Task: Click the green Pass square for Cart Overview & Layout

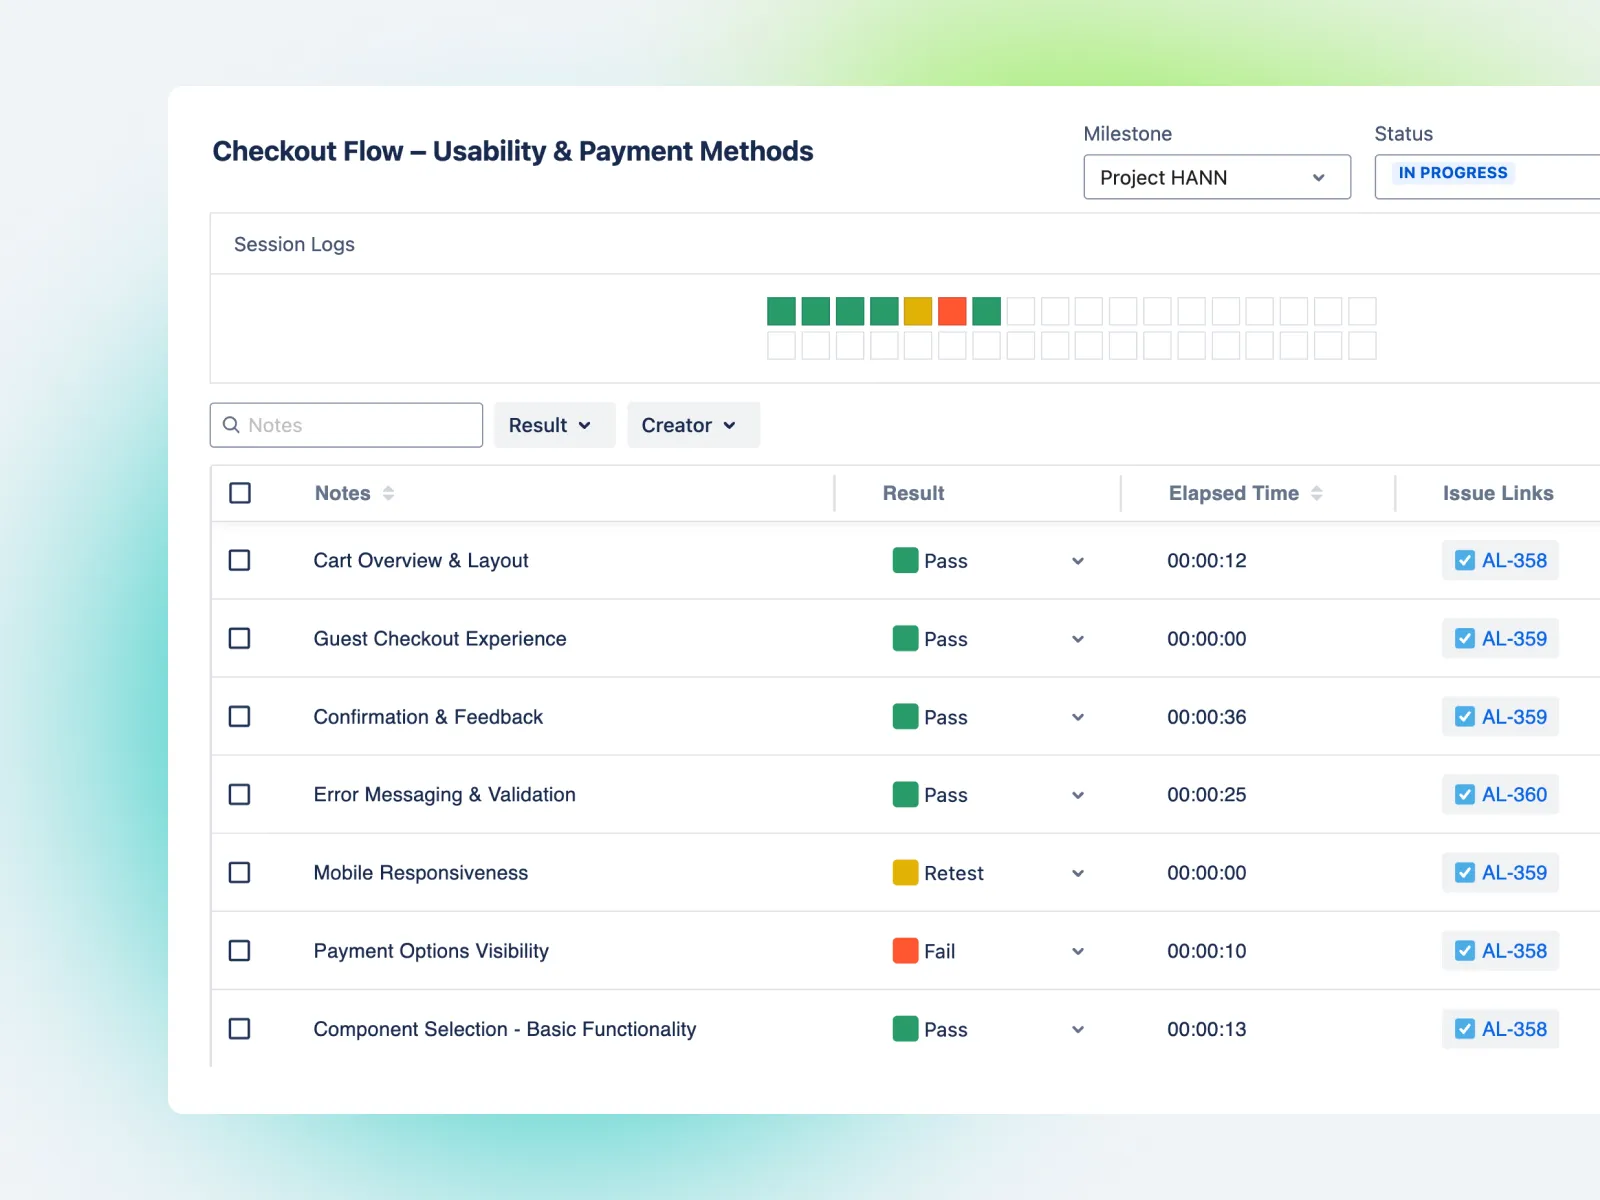Action: click(x=905, y=560)
